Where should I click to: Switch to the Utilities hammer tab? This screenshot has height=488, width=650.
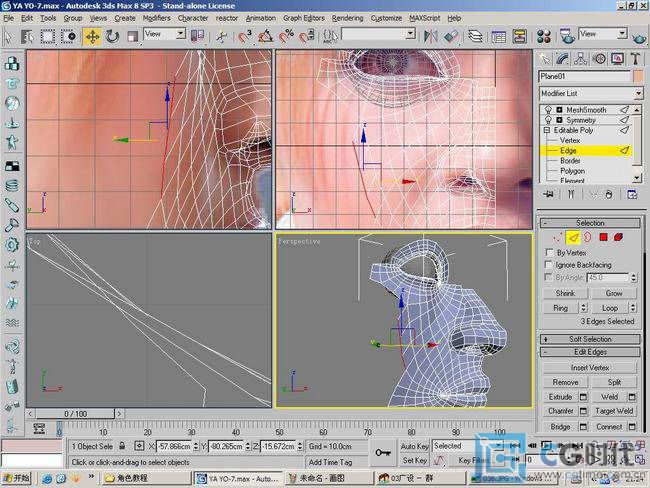click(x=635, y=59)
